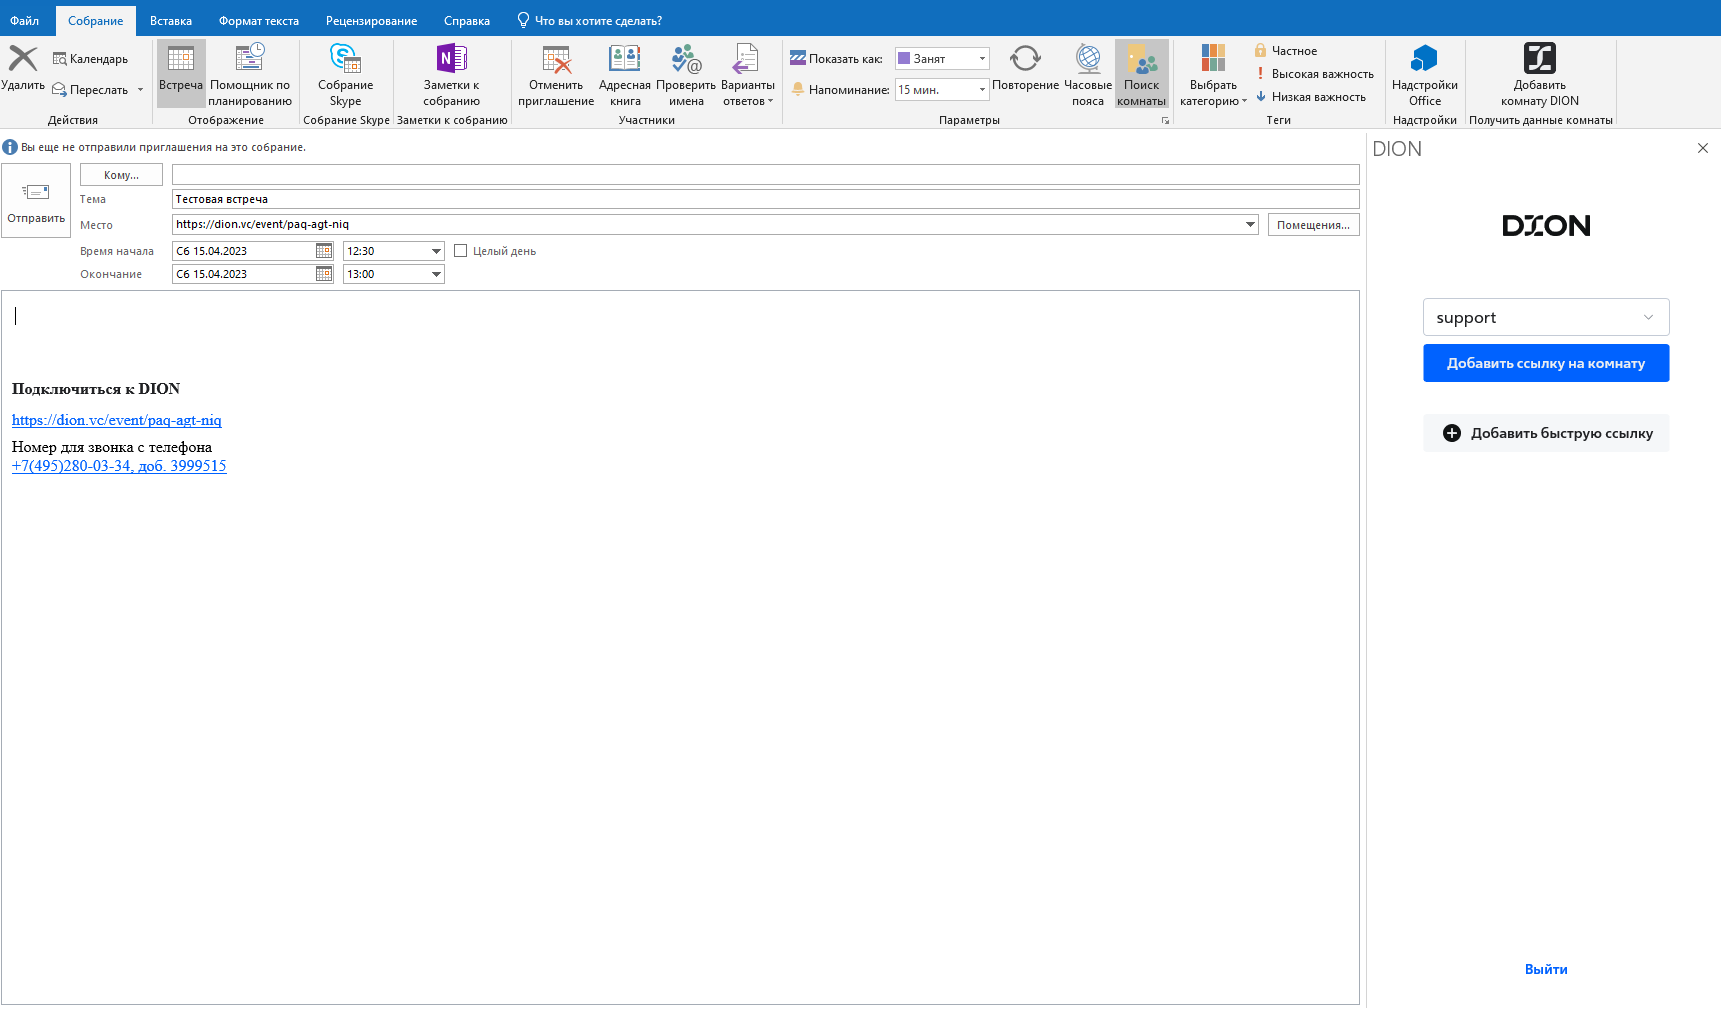Open Выбрать категорию color squares
This screenshot has height=1011, width=1721.
tap(1213, 74)
